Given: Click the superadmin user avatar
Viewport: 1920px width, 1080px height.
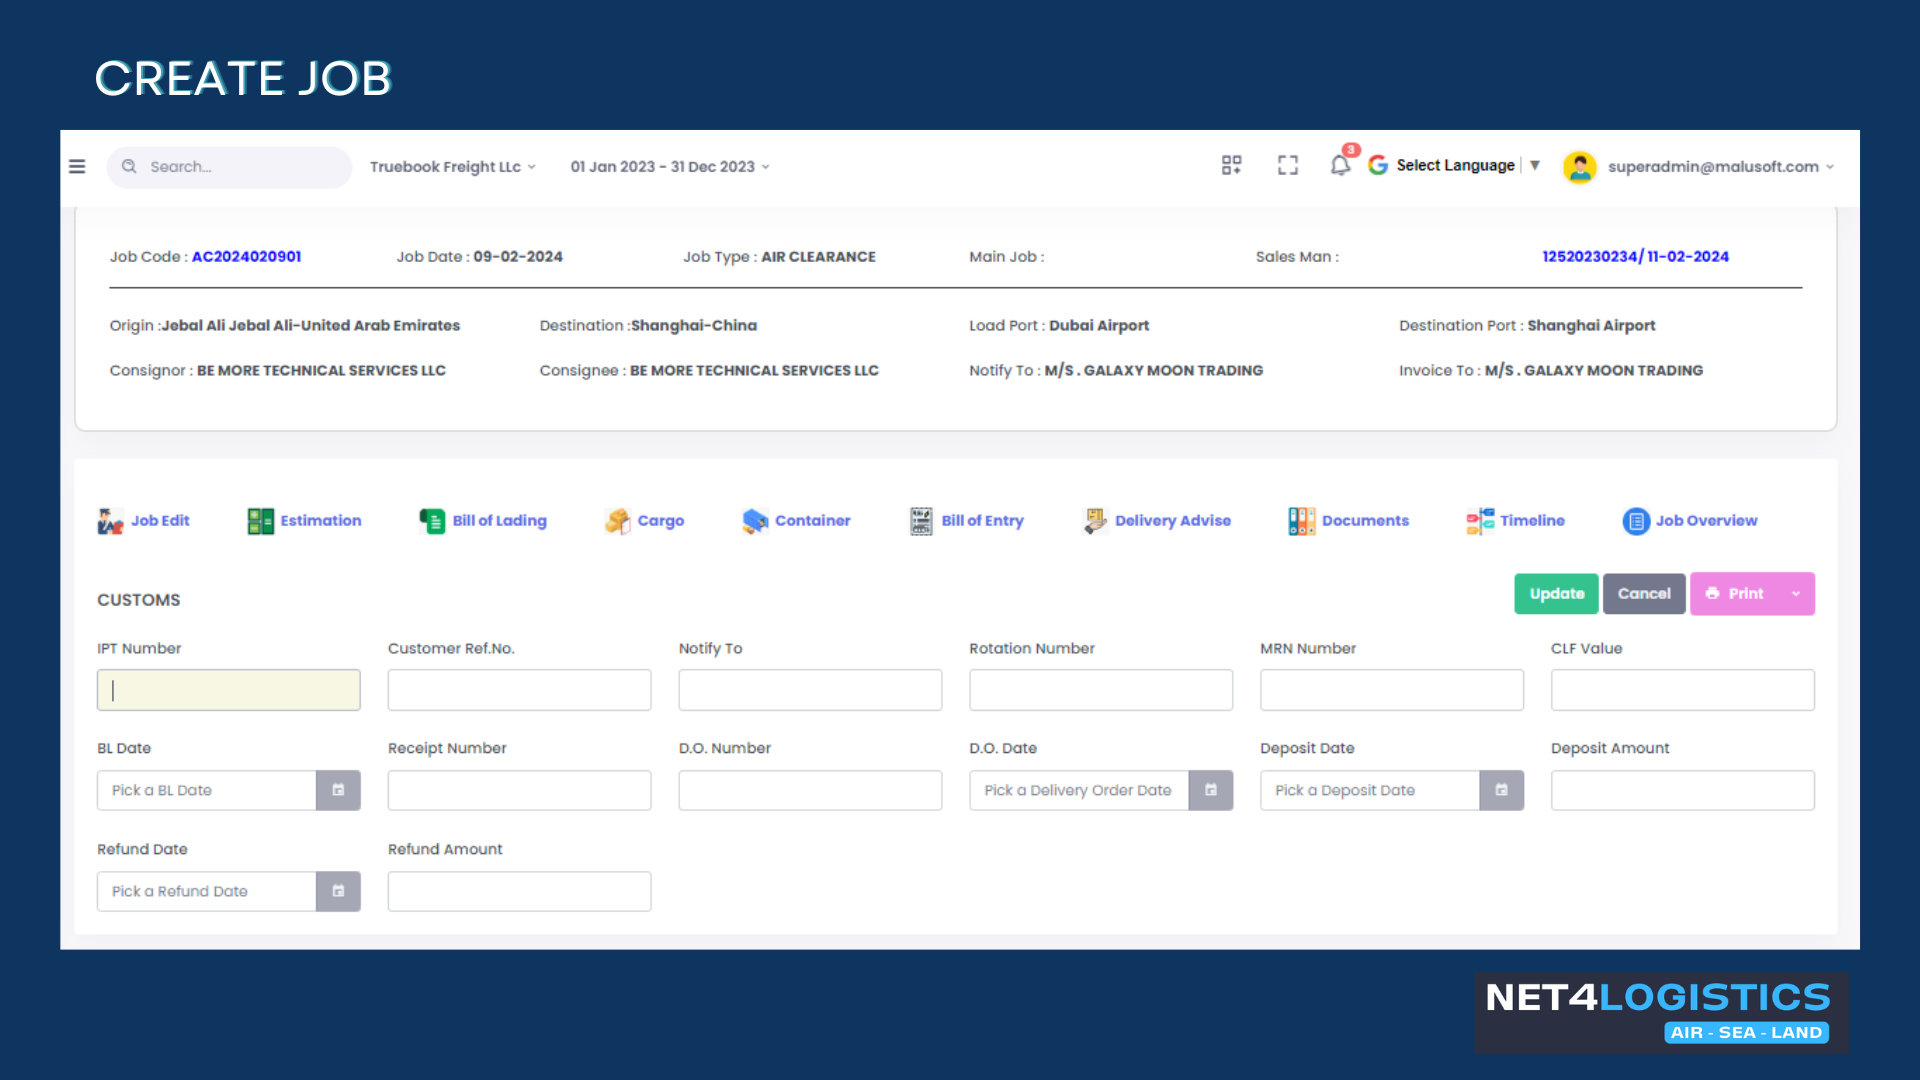Looking at the screenshot, I should (x=1580, y=167).
